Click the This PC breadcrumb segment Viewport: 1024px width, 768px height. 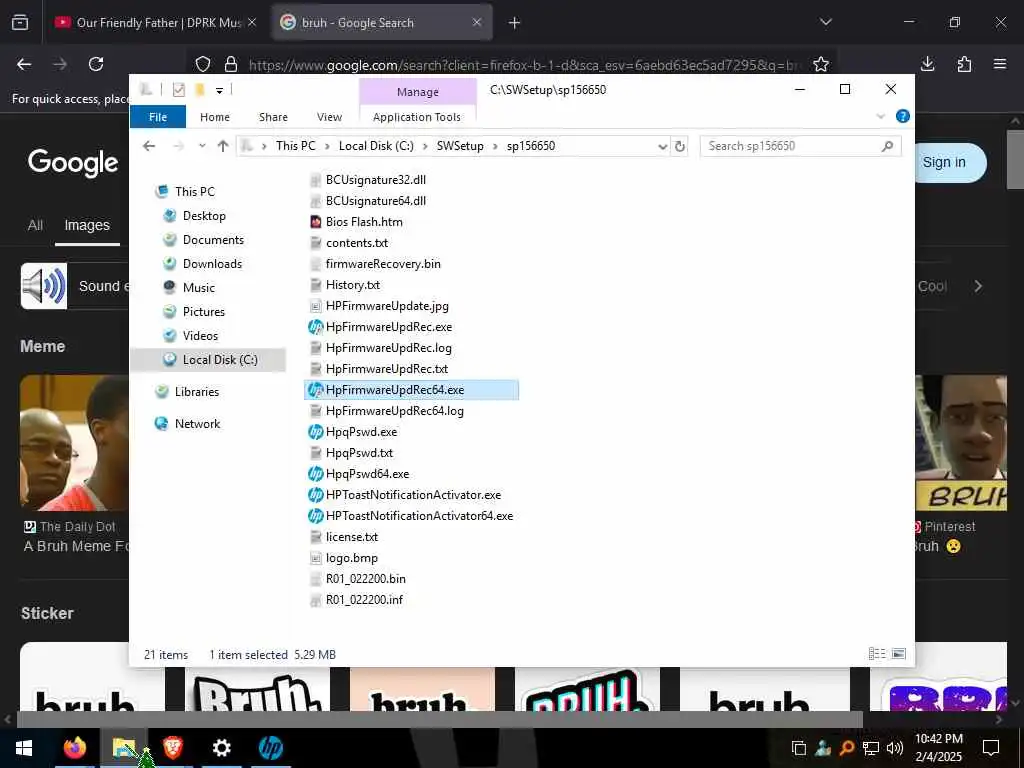pyautogui.click(x=295, y=146)
